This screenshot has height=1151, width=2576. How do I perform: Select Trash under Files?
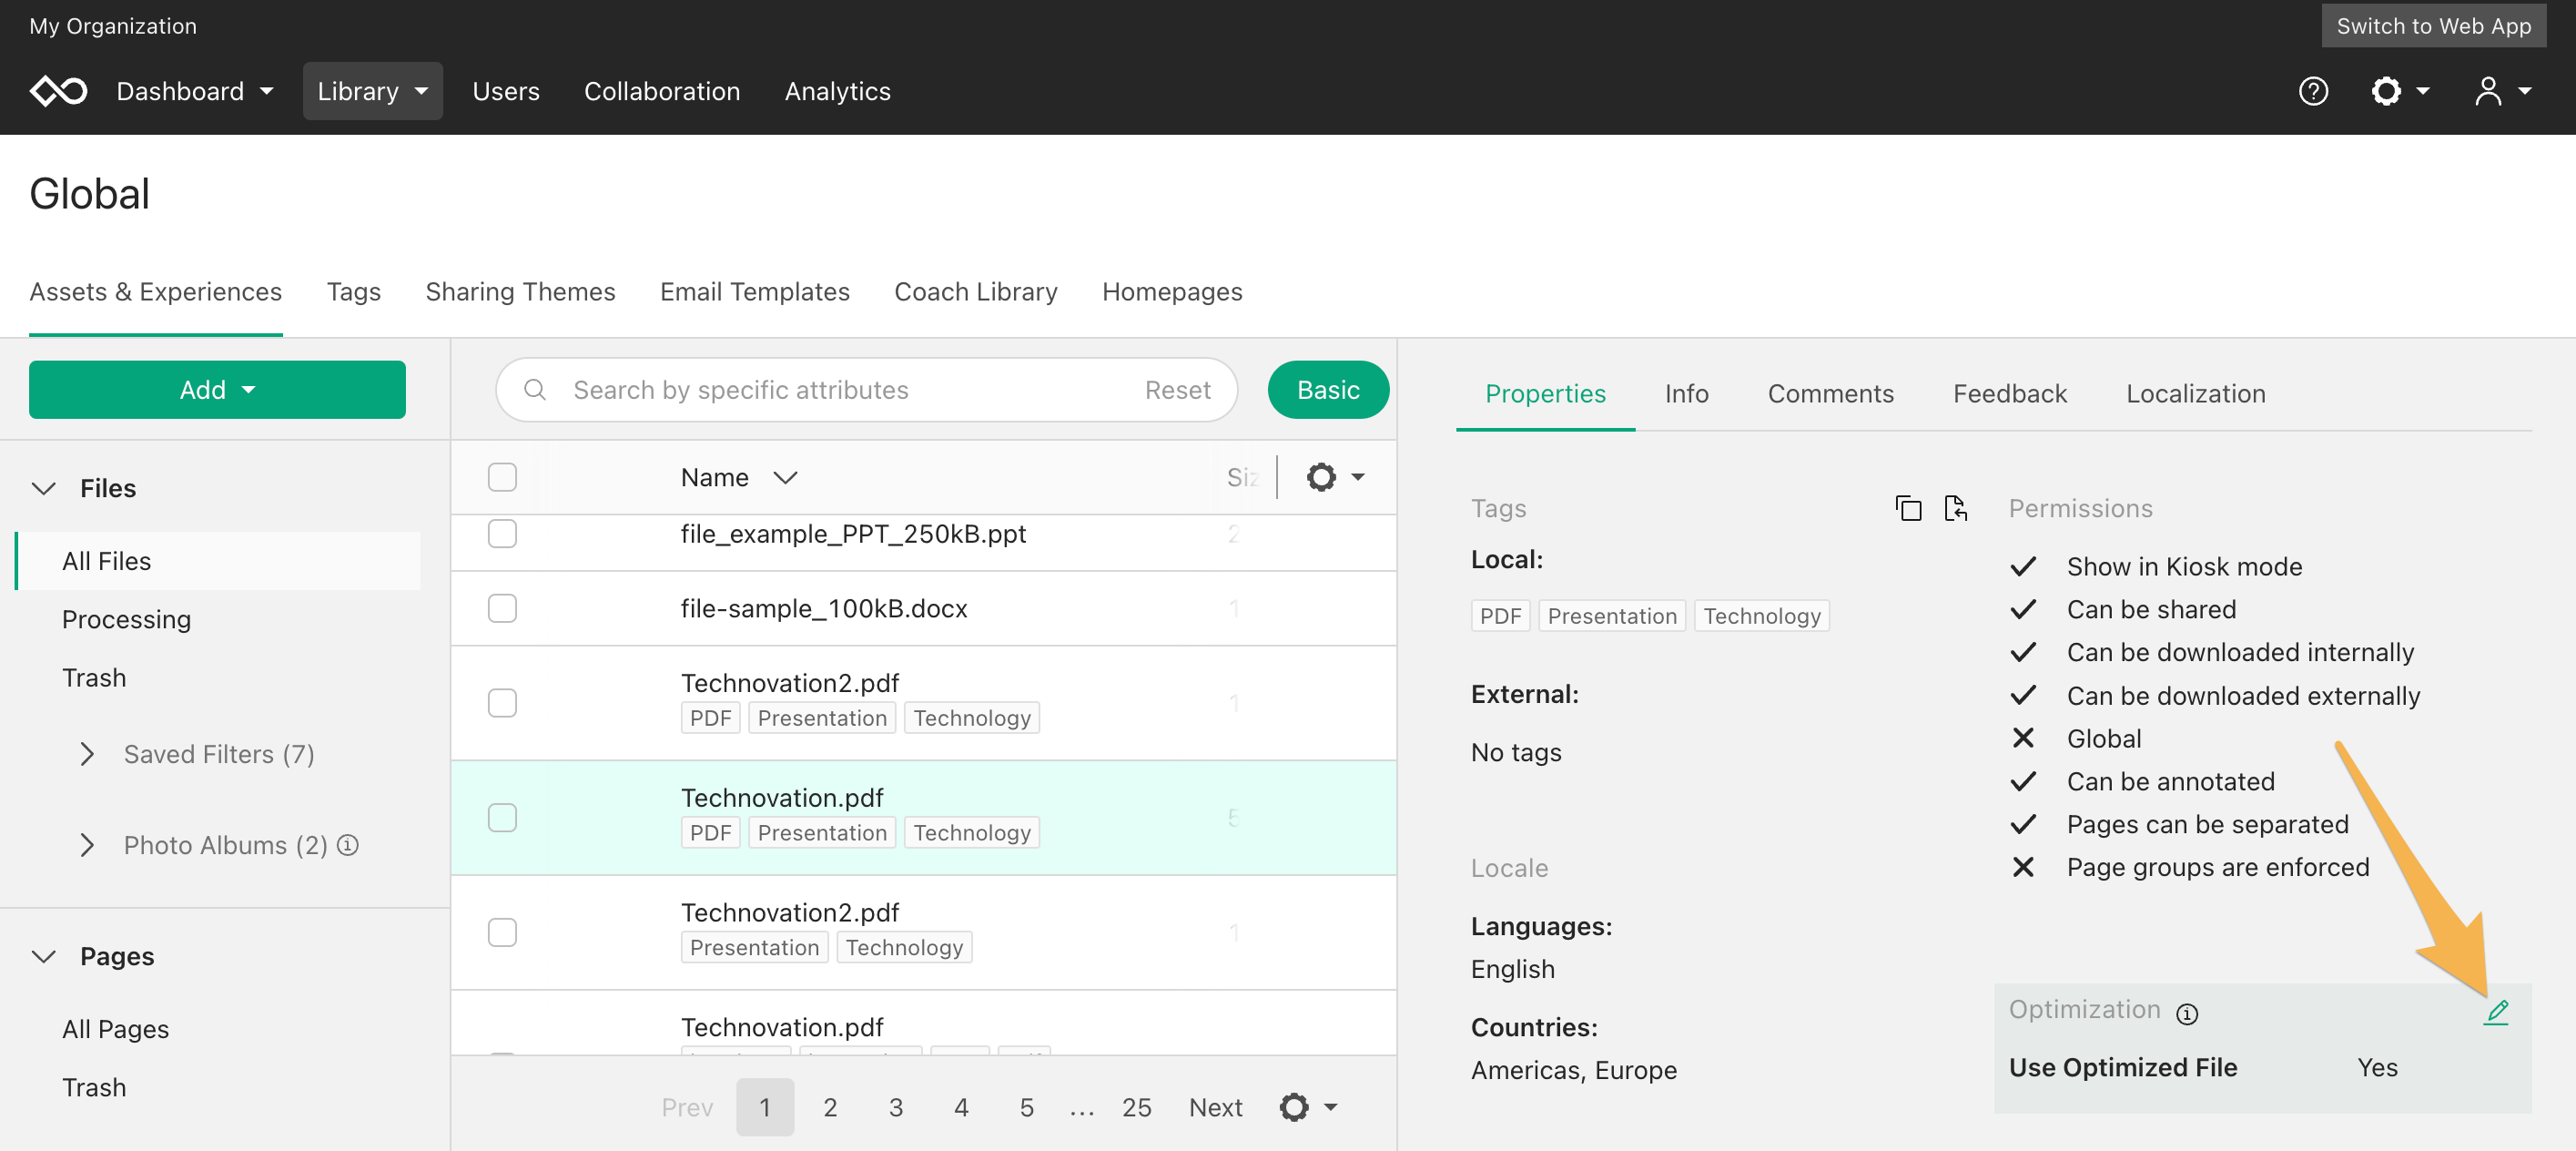94,677
